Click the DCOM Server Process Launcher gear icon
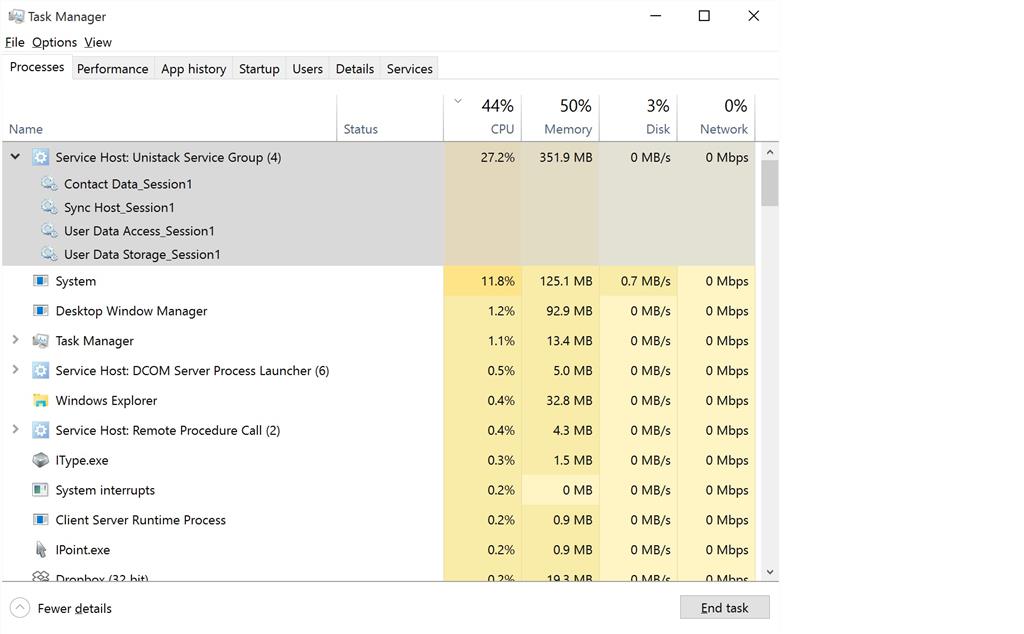Screen dimensions: 1024x634 40,371
